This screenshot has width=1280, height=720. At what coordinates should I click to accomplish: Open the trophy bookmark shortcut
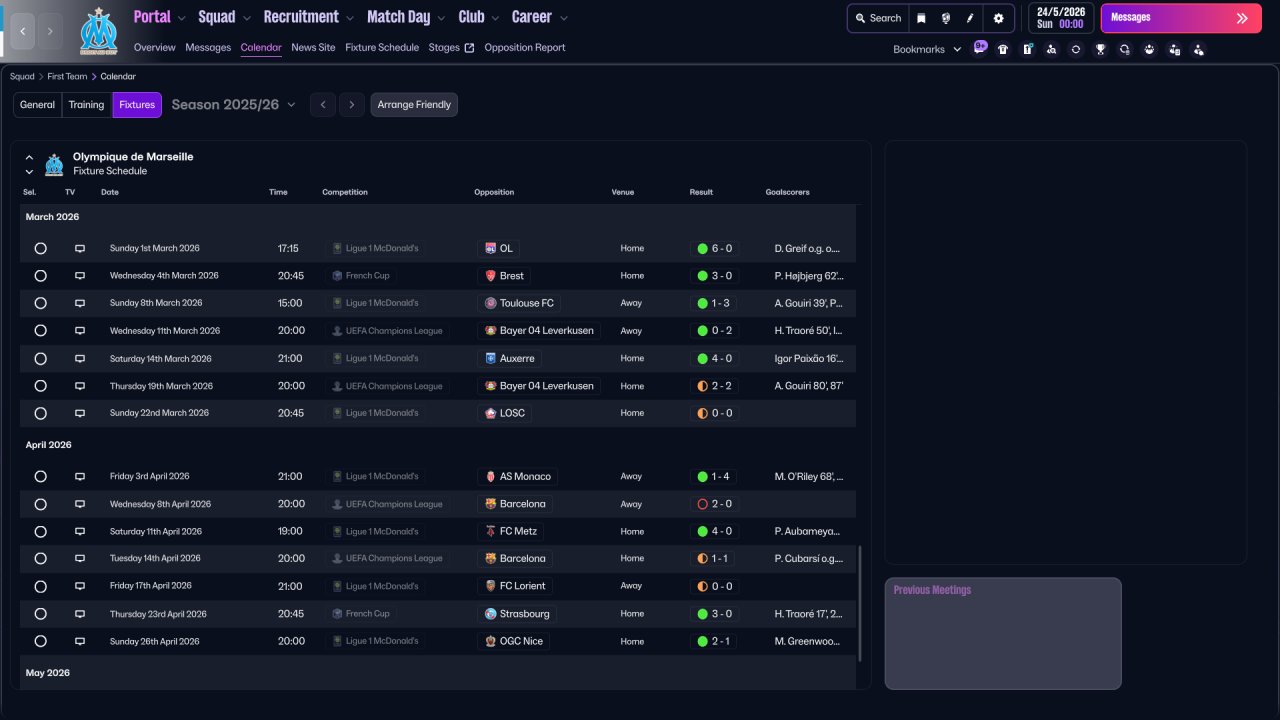[1100, 49]
